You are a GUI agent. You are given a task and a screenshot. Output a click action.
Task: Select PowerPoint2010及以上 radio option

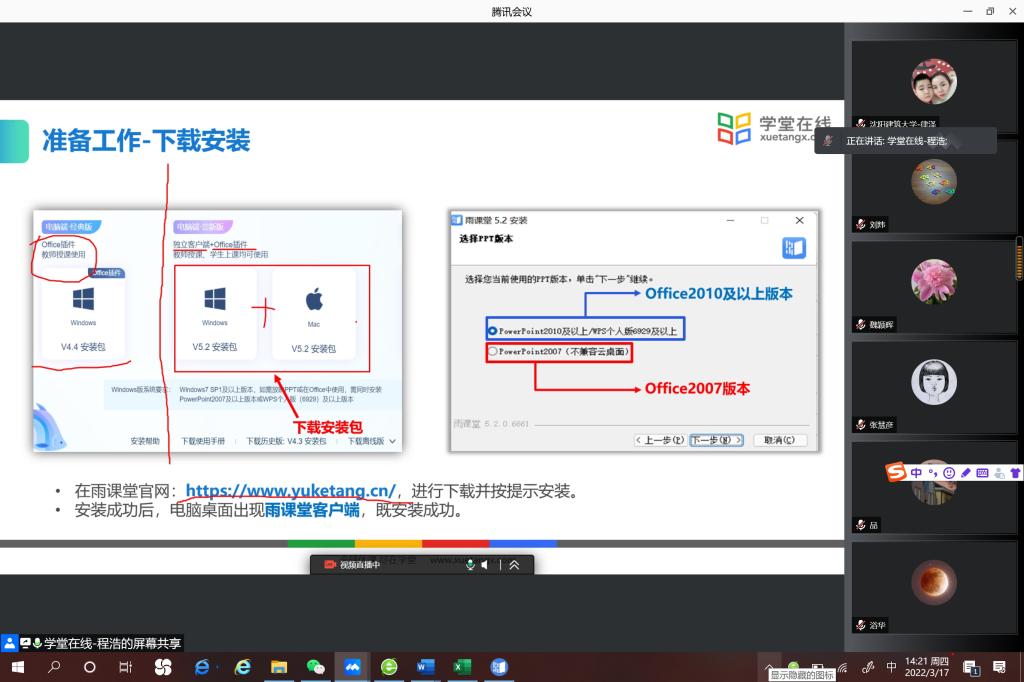pos(492,330)
